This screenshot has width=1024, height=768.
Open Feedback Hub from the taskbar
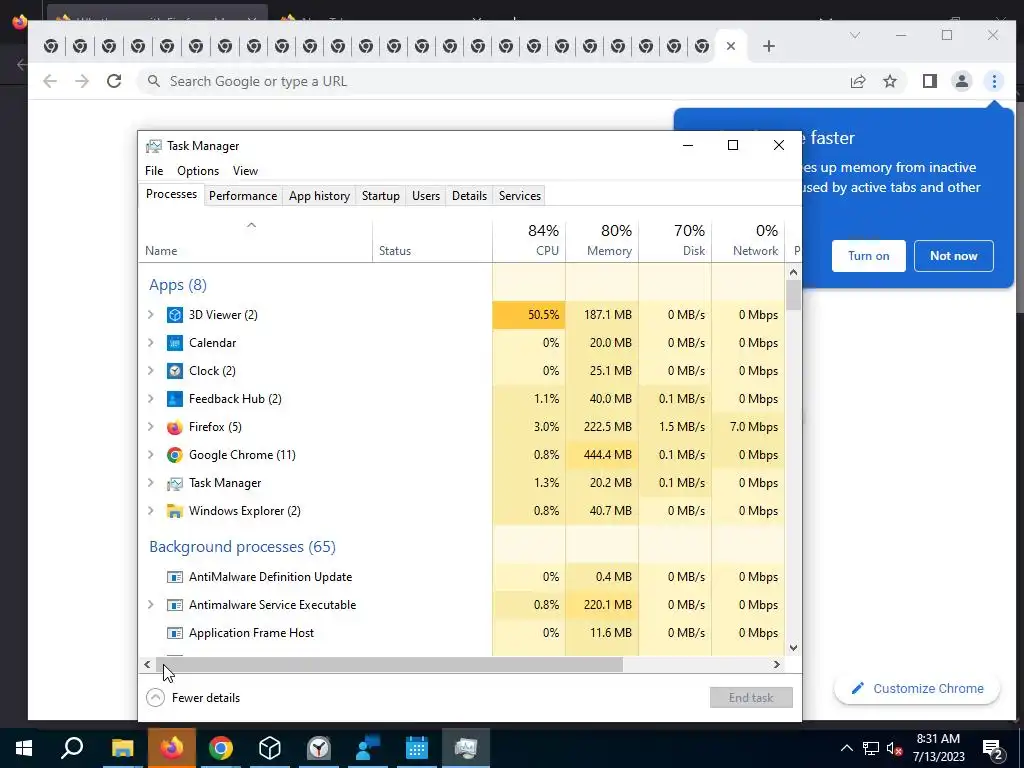click(x=368, y=748)
